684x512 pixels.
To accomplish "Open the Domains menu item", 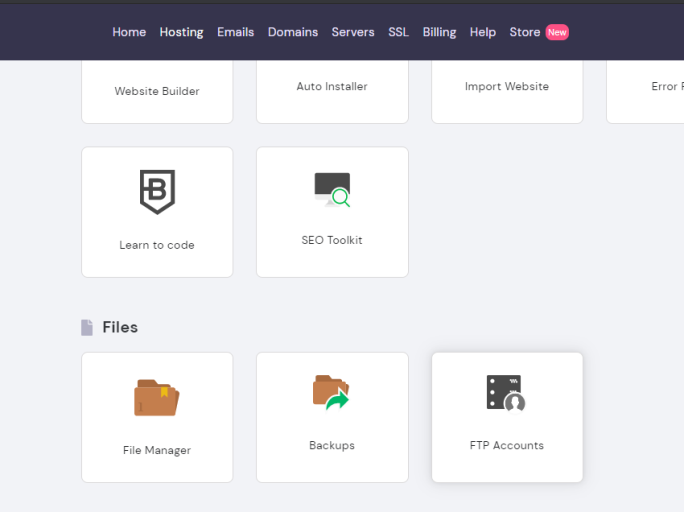I will pos(293,32).
